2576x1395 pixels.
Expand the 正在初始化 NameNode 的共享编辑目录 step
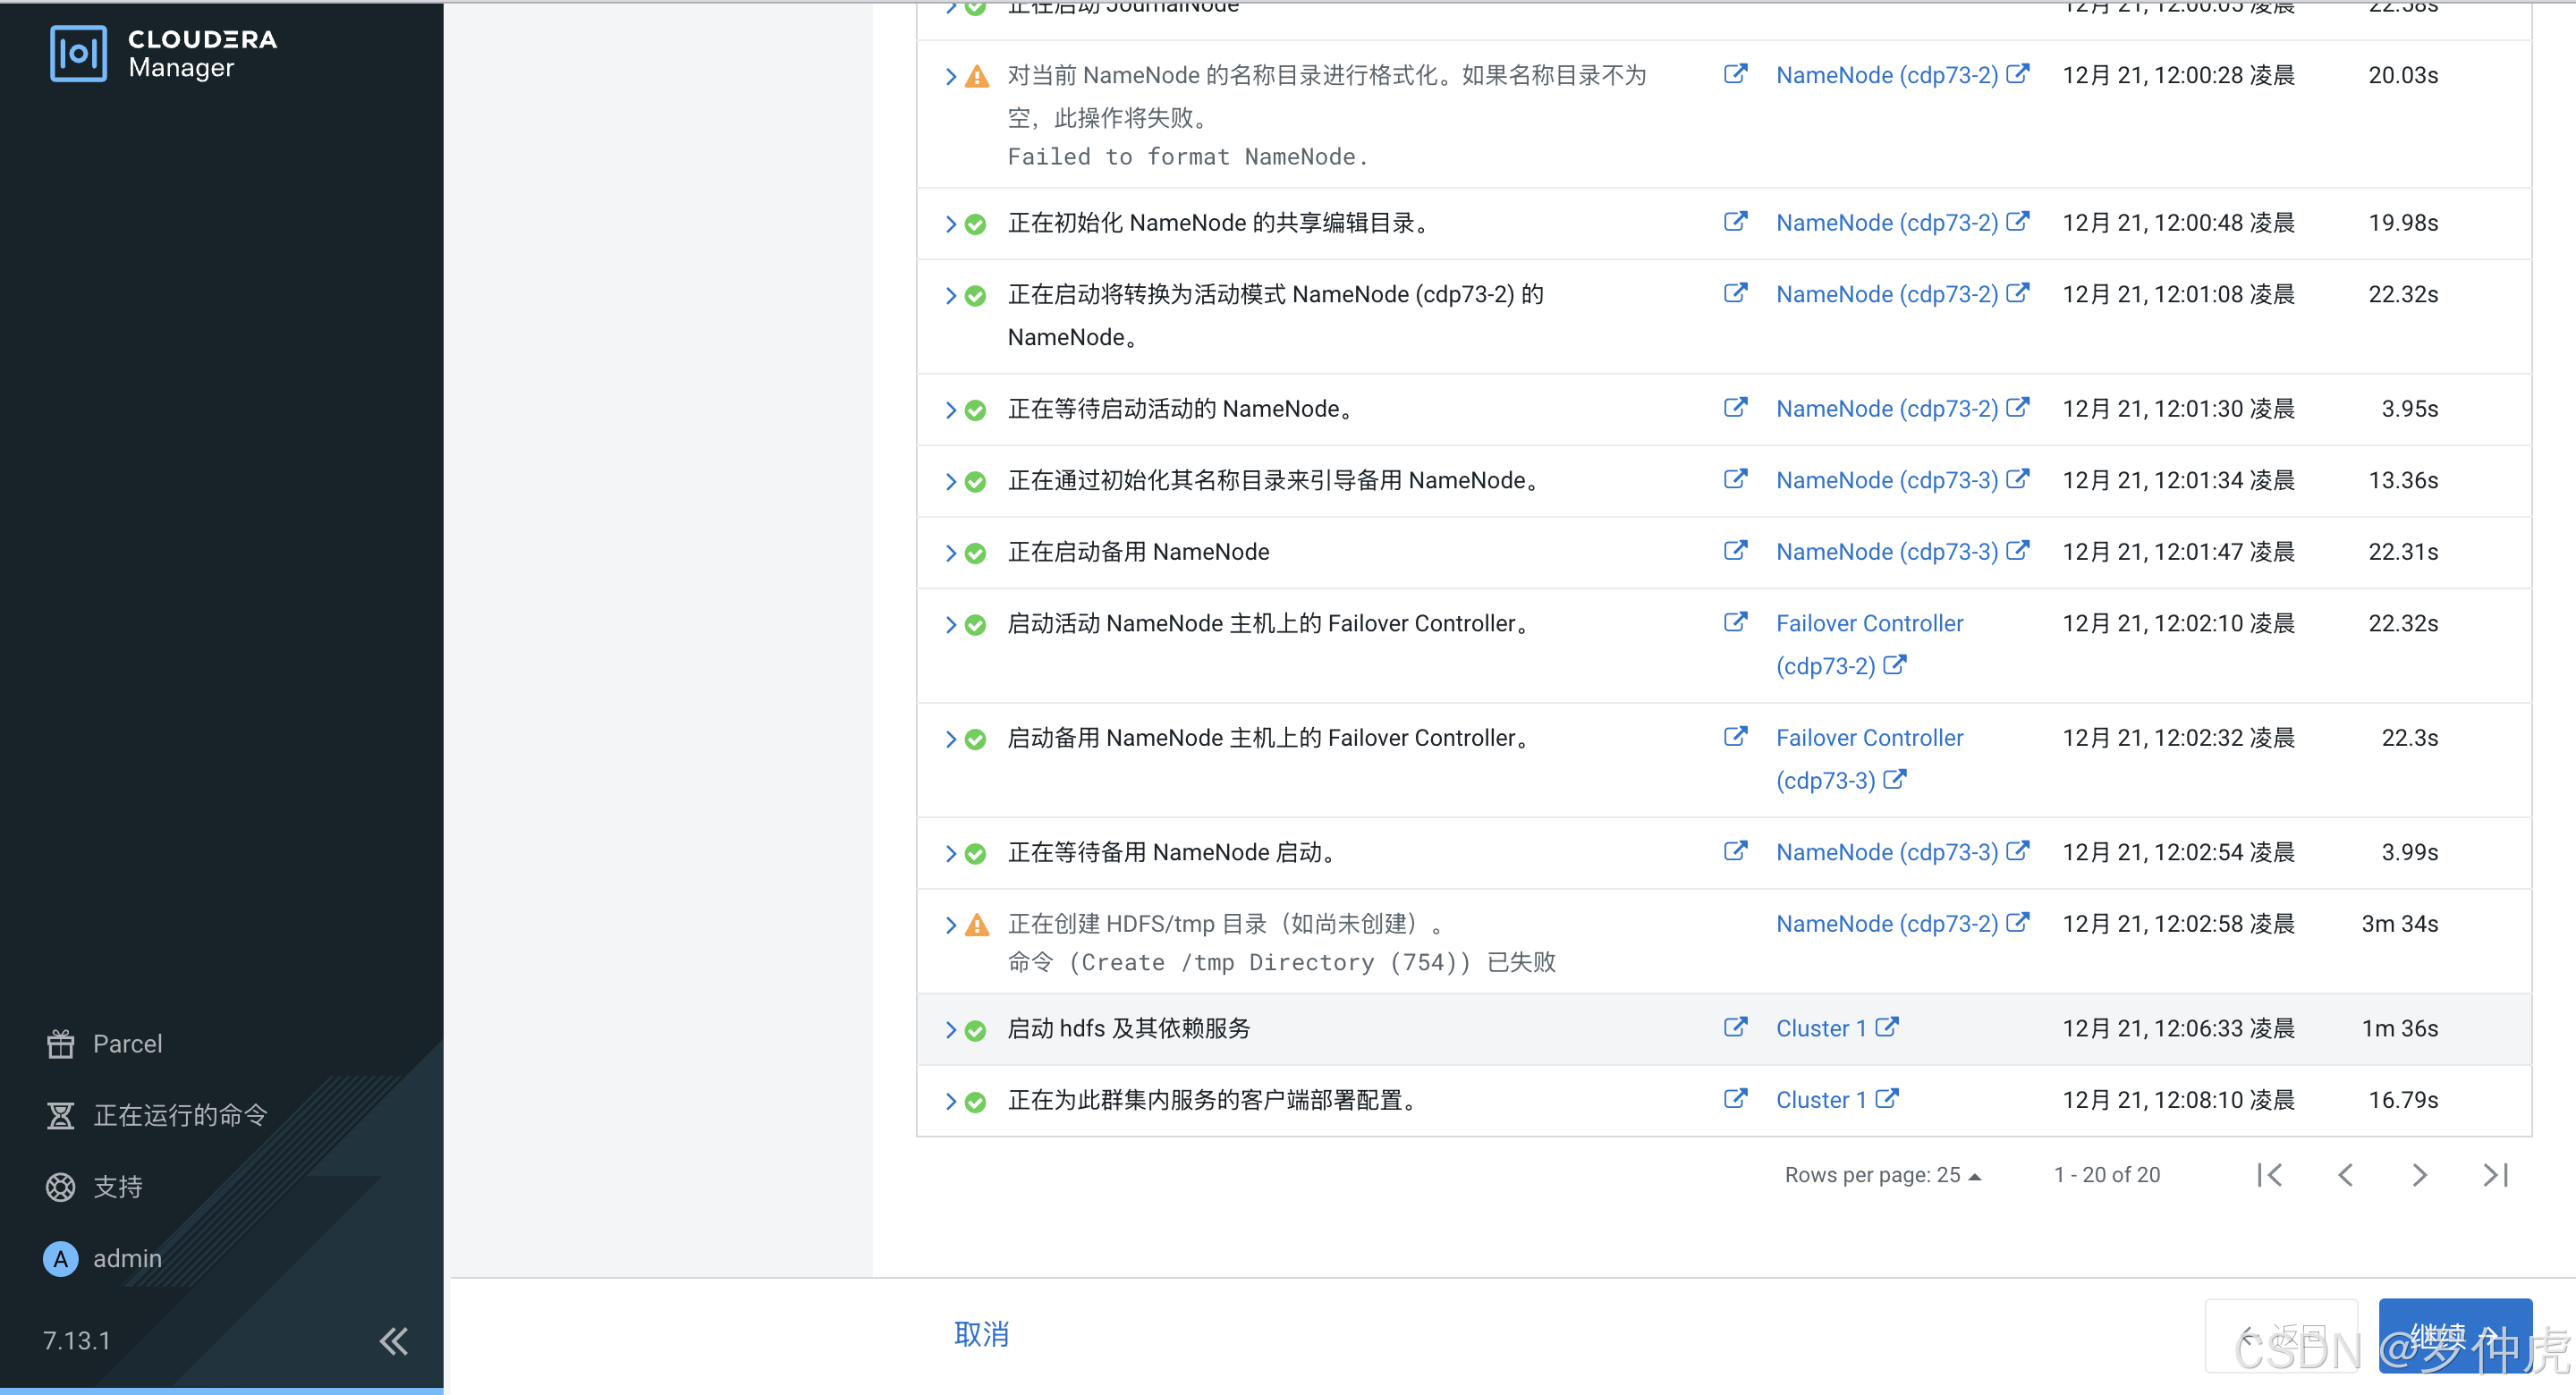click(950, 224)
